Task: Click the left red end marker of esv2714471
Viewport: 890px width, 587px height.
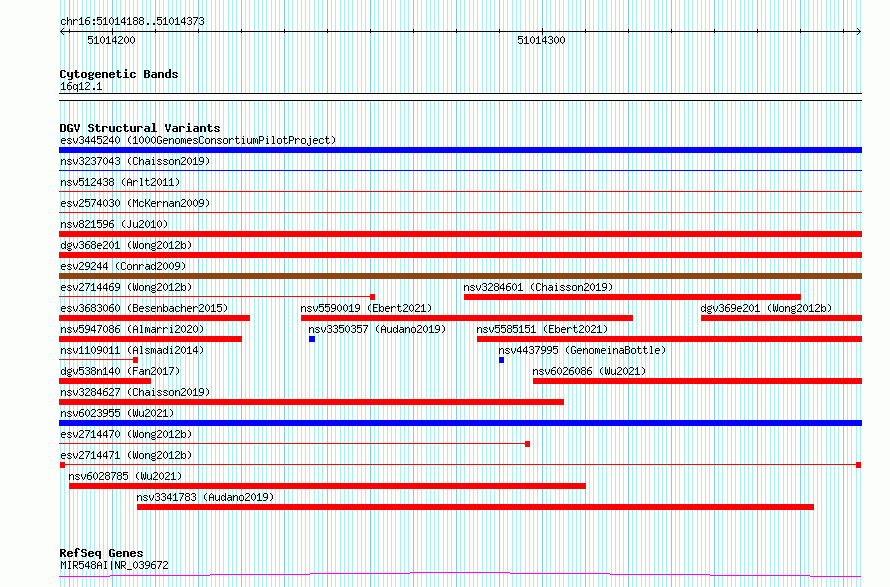Action: (62, 465)
